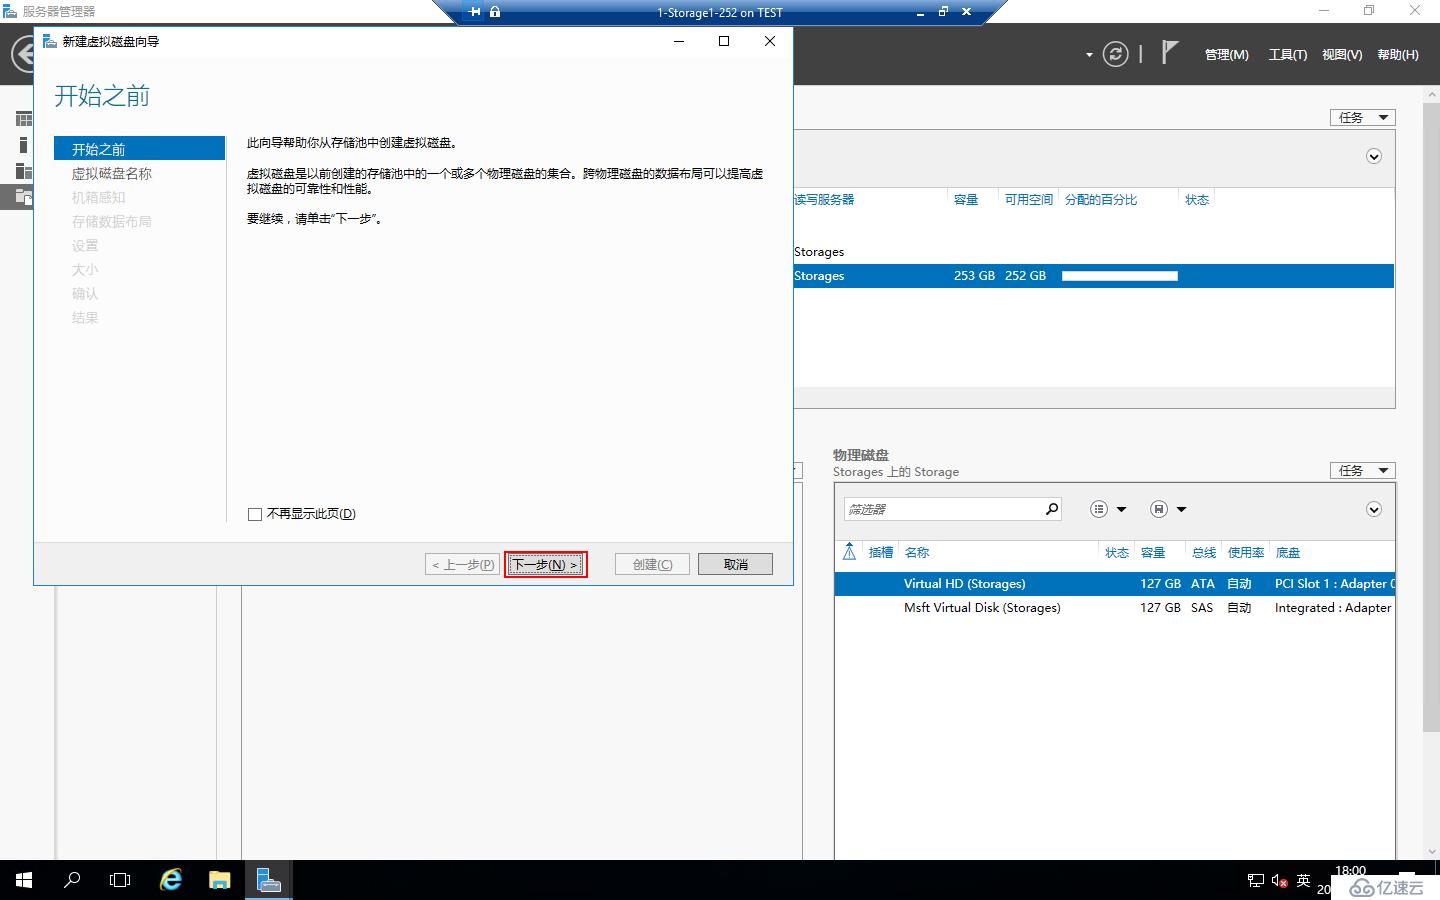This screenshot has width=1440, height=900.
Task: Select Virtual HD (Storages) disk row
Action: pos(1114,584)
